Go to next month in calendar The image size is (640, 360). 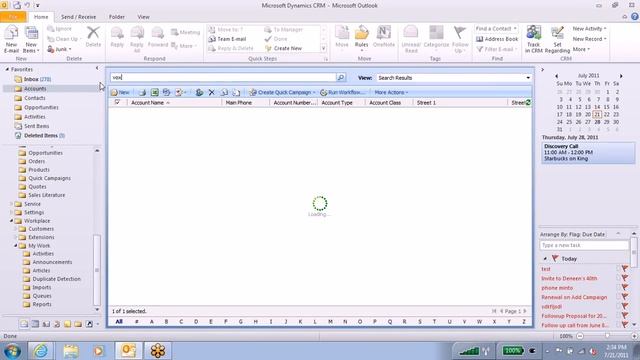click(x=621, y=76)
